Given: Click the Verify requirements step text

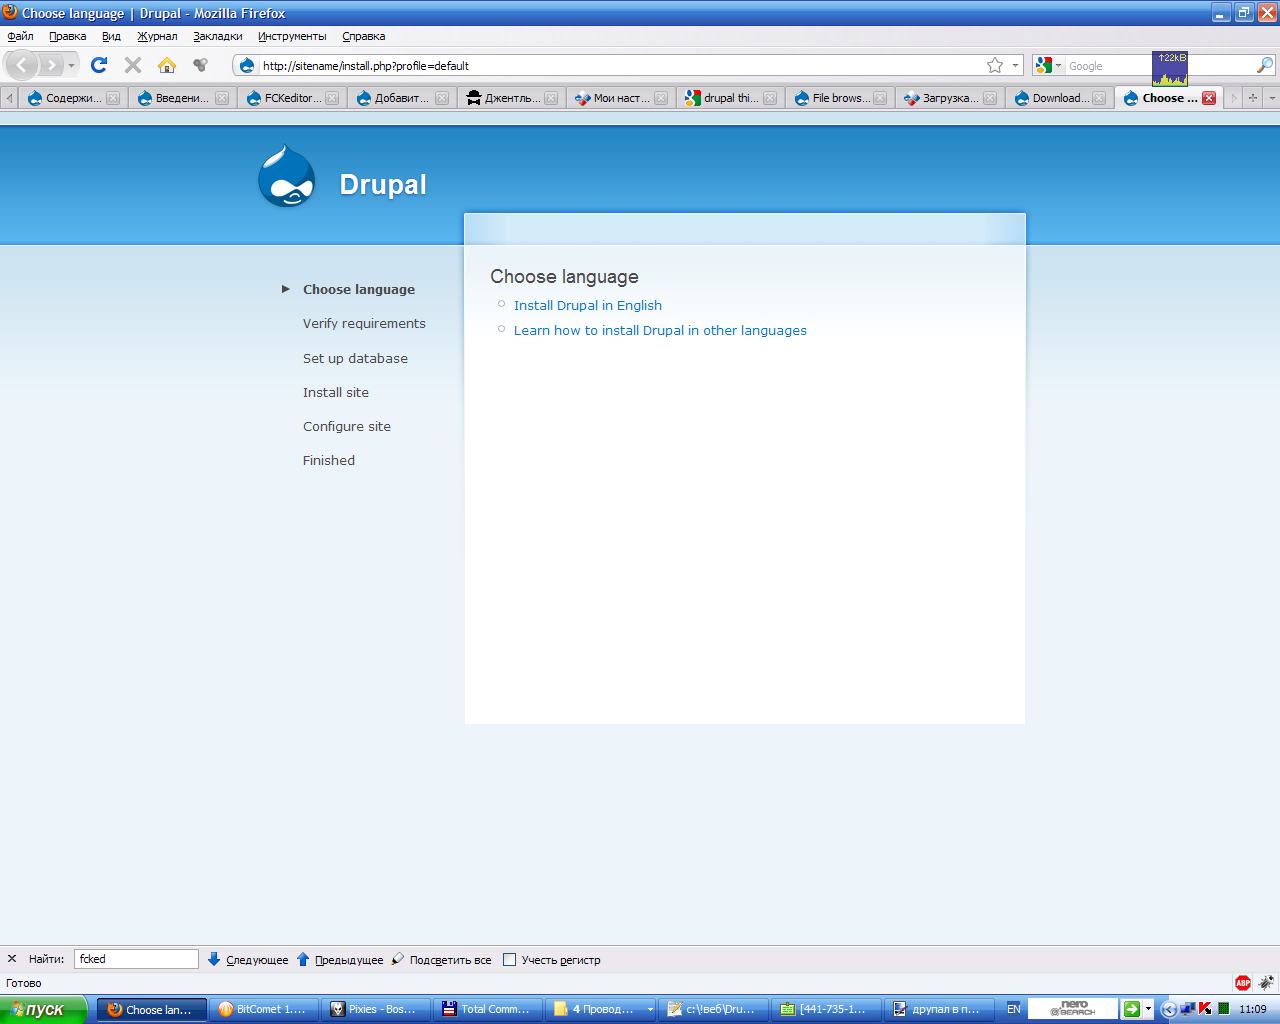Looking at the screenshot, I should tap(364, 323).
